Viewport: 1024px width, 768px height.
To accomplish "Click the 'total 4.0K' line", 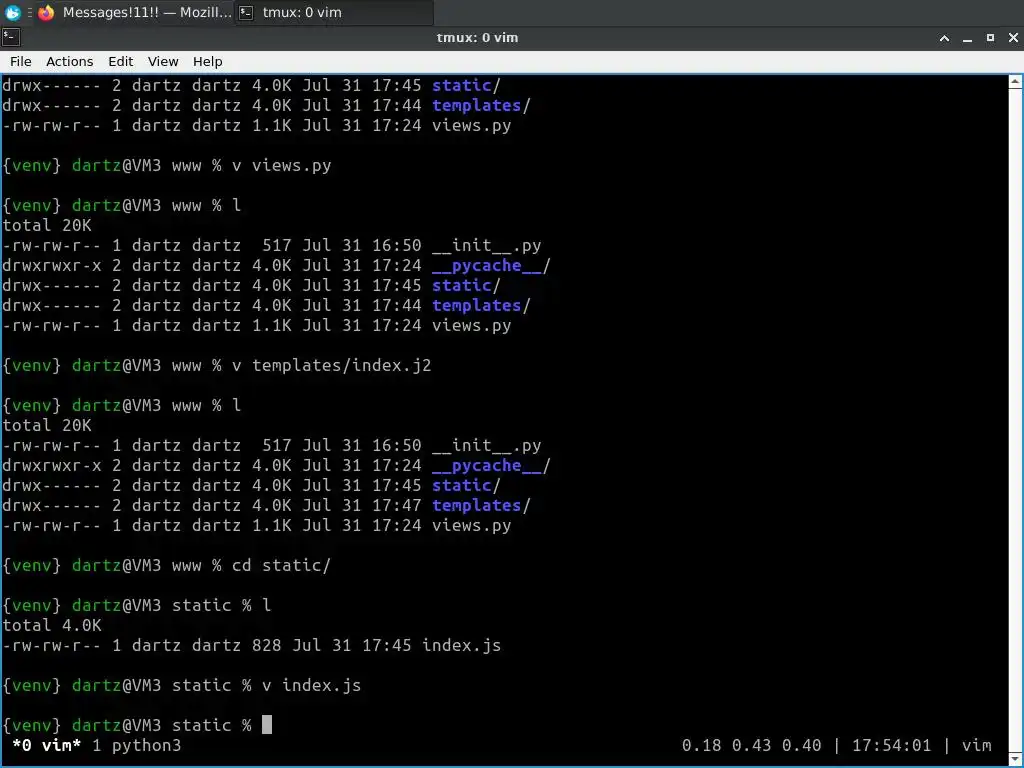I will pos(52,625).
